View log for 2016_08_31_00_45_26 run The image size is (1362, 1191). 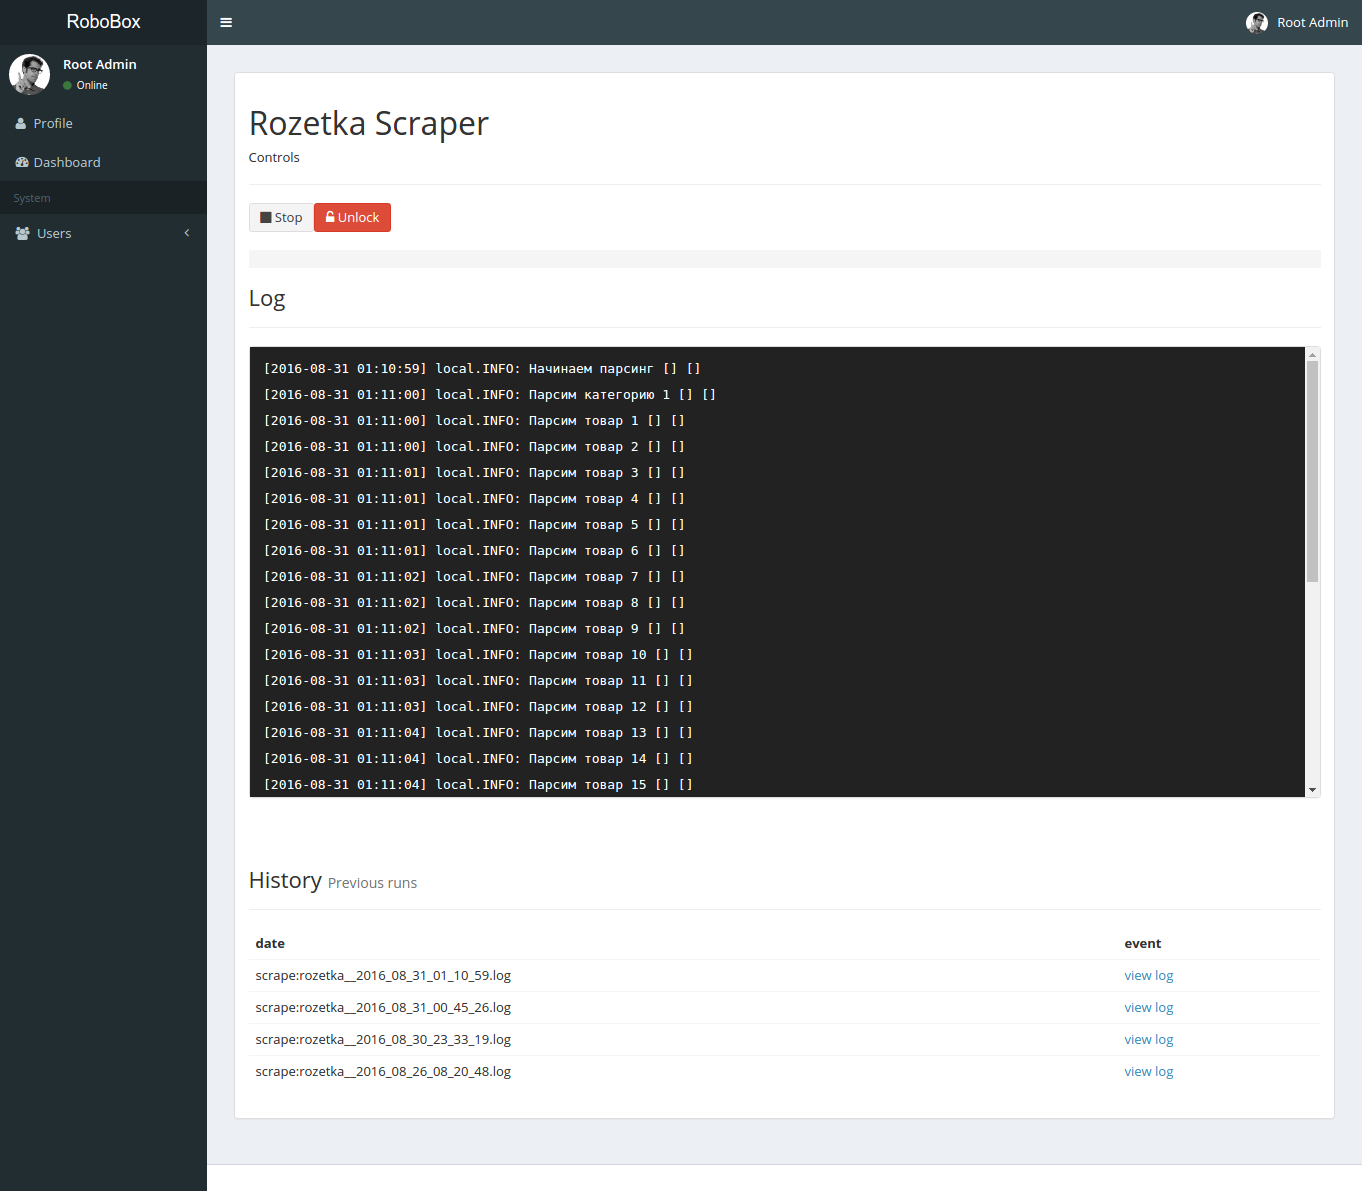1148,1007
